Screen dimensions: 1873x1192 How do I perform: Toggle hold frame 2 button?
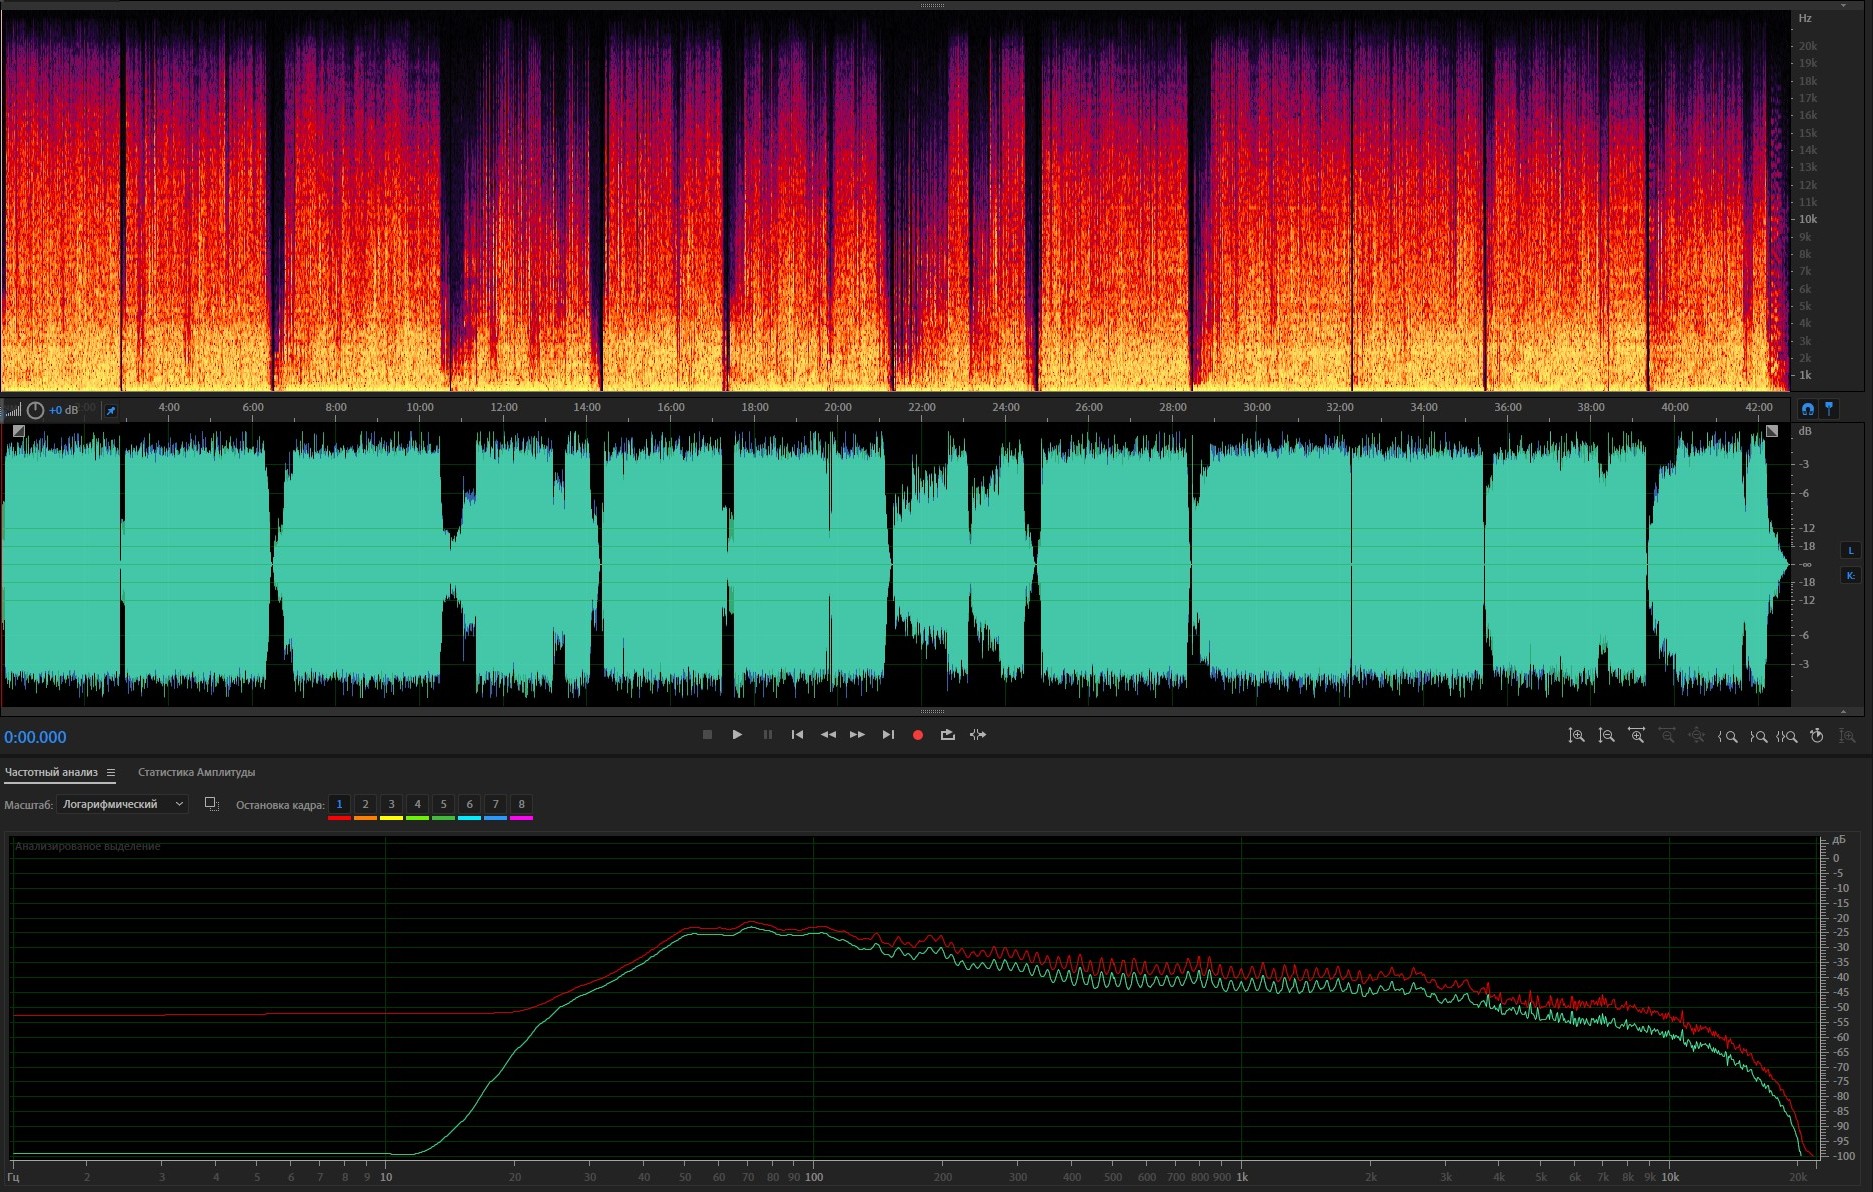(365, 804)
